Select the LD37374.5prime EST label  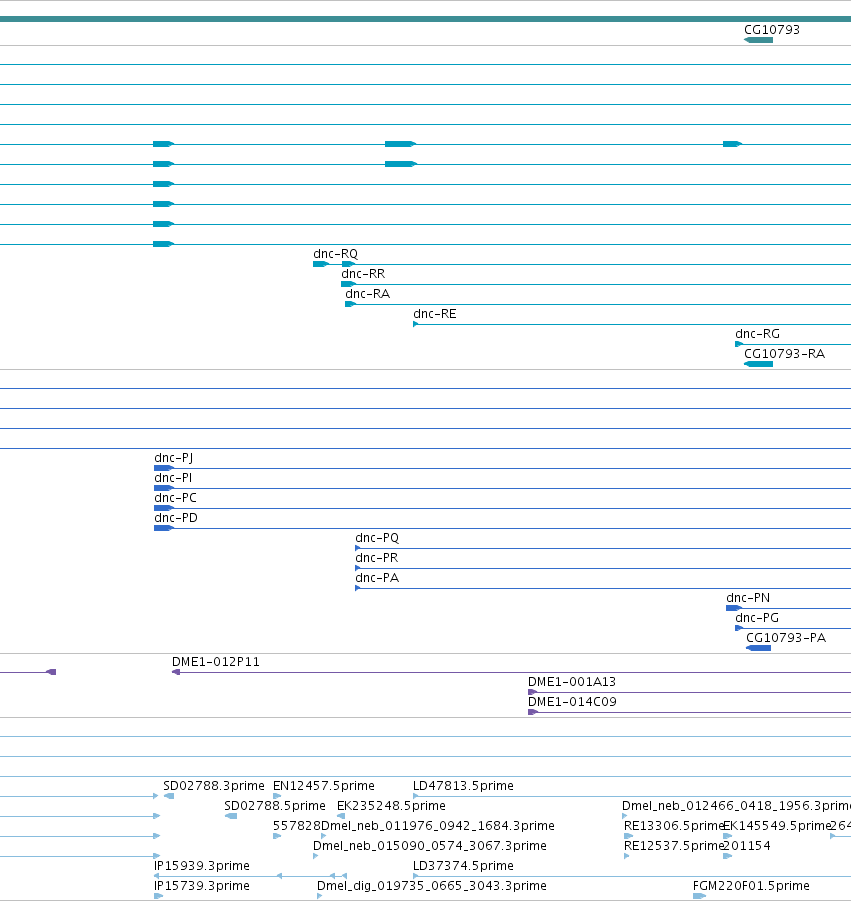(463, 866)
